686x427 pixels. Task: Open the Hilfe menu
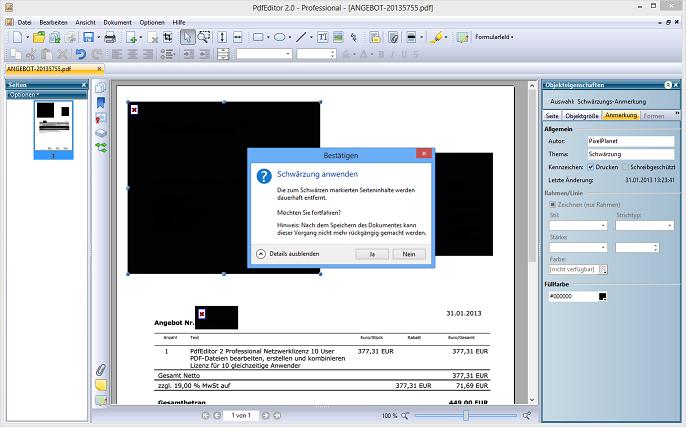pyautogui.click(x=178, y=22)
